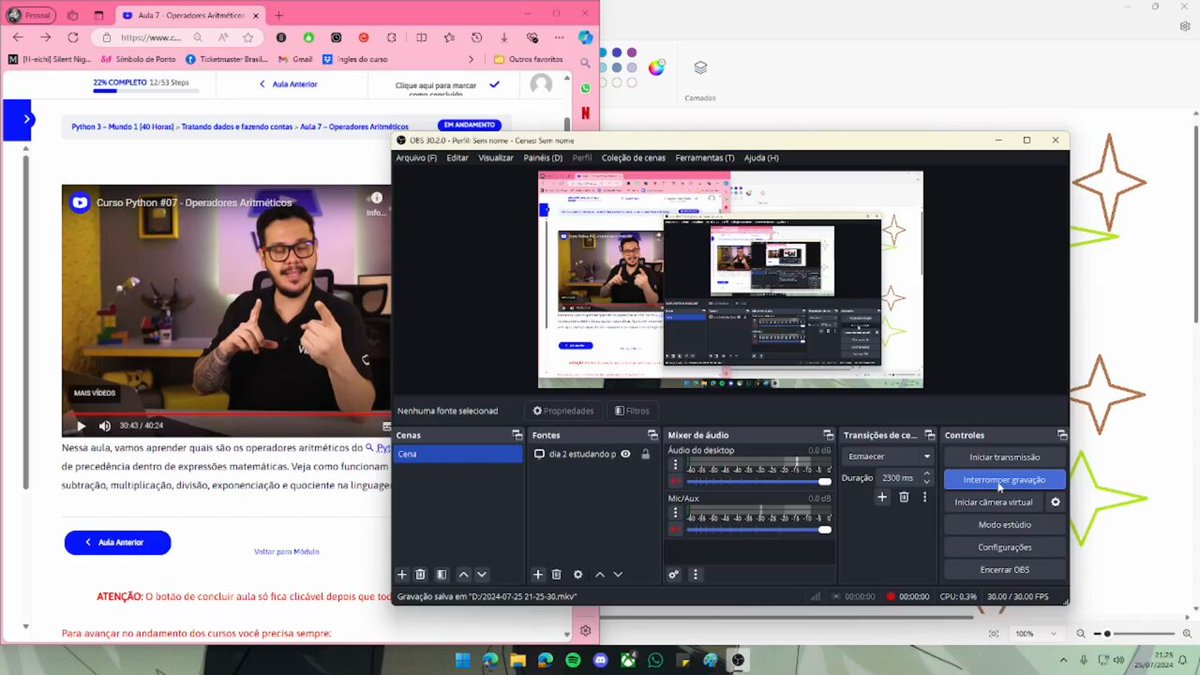Pop out the Transições de cena dock
Image resolution: width=1200 pixels, height=675 pixels.
tap(931, 435)
